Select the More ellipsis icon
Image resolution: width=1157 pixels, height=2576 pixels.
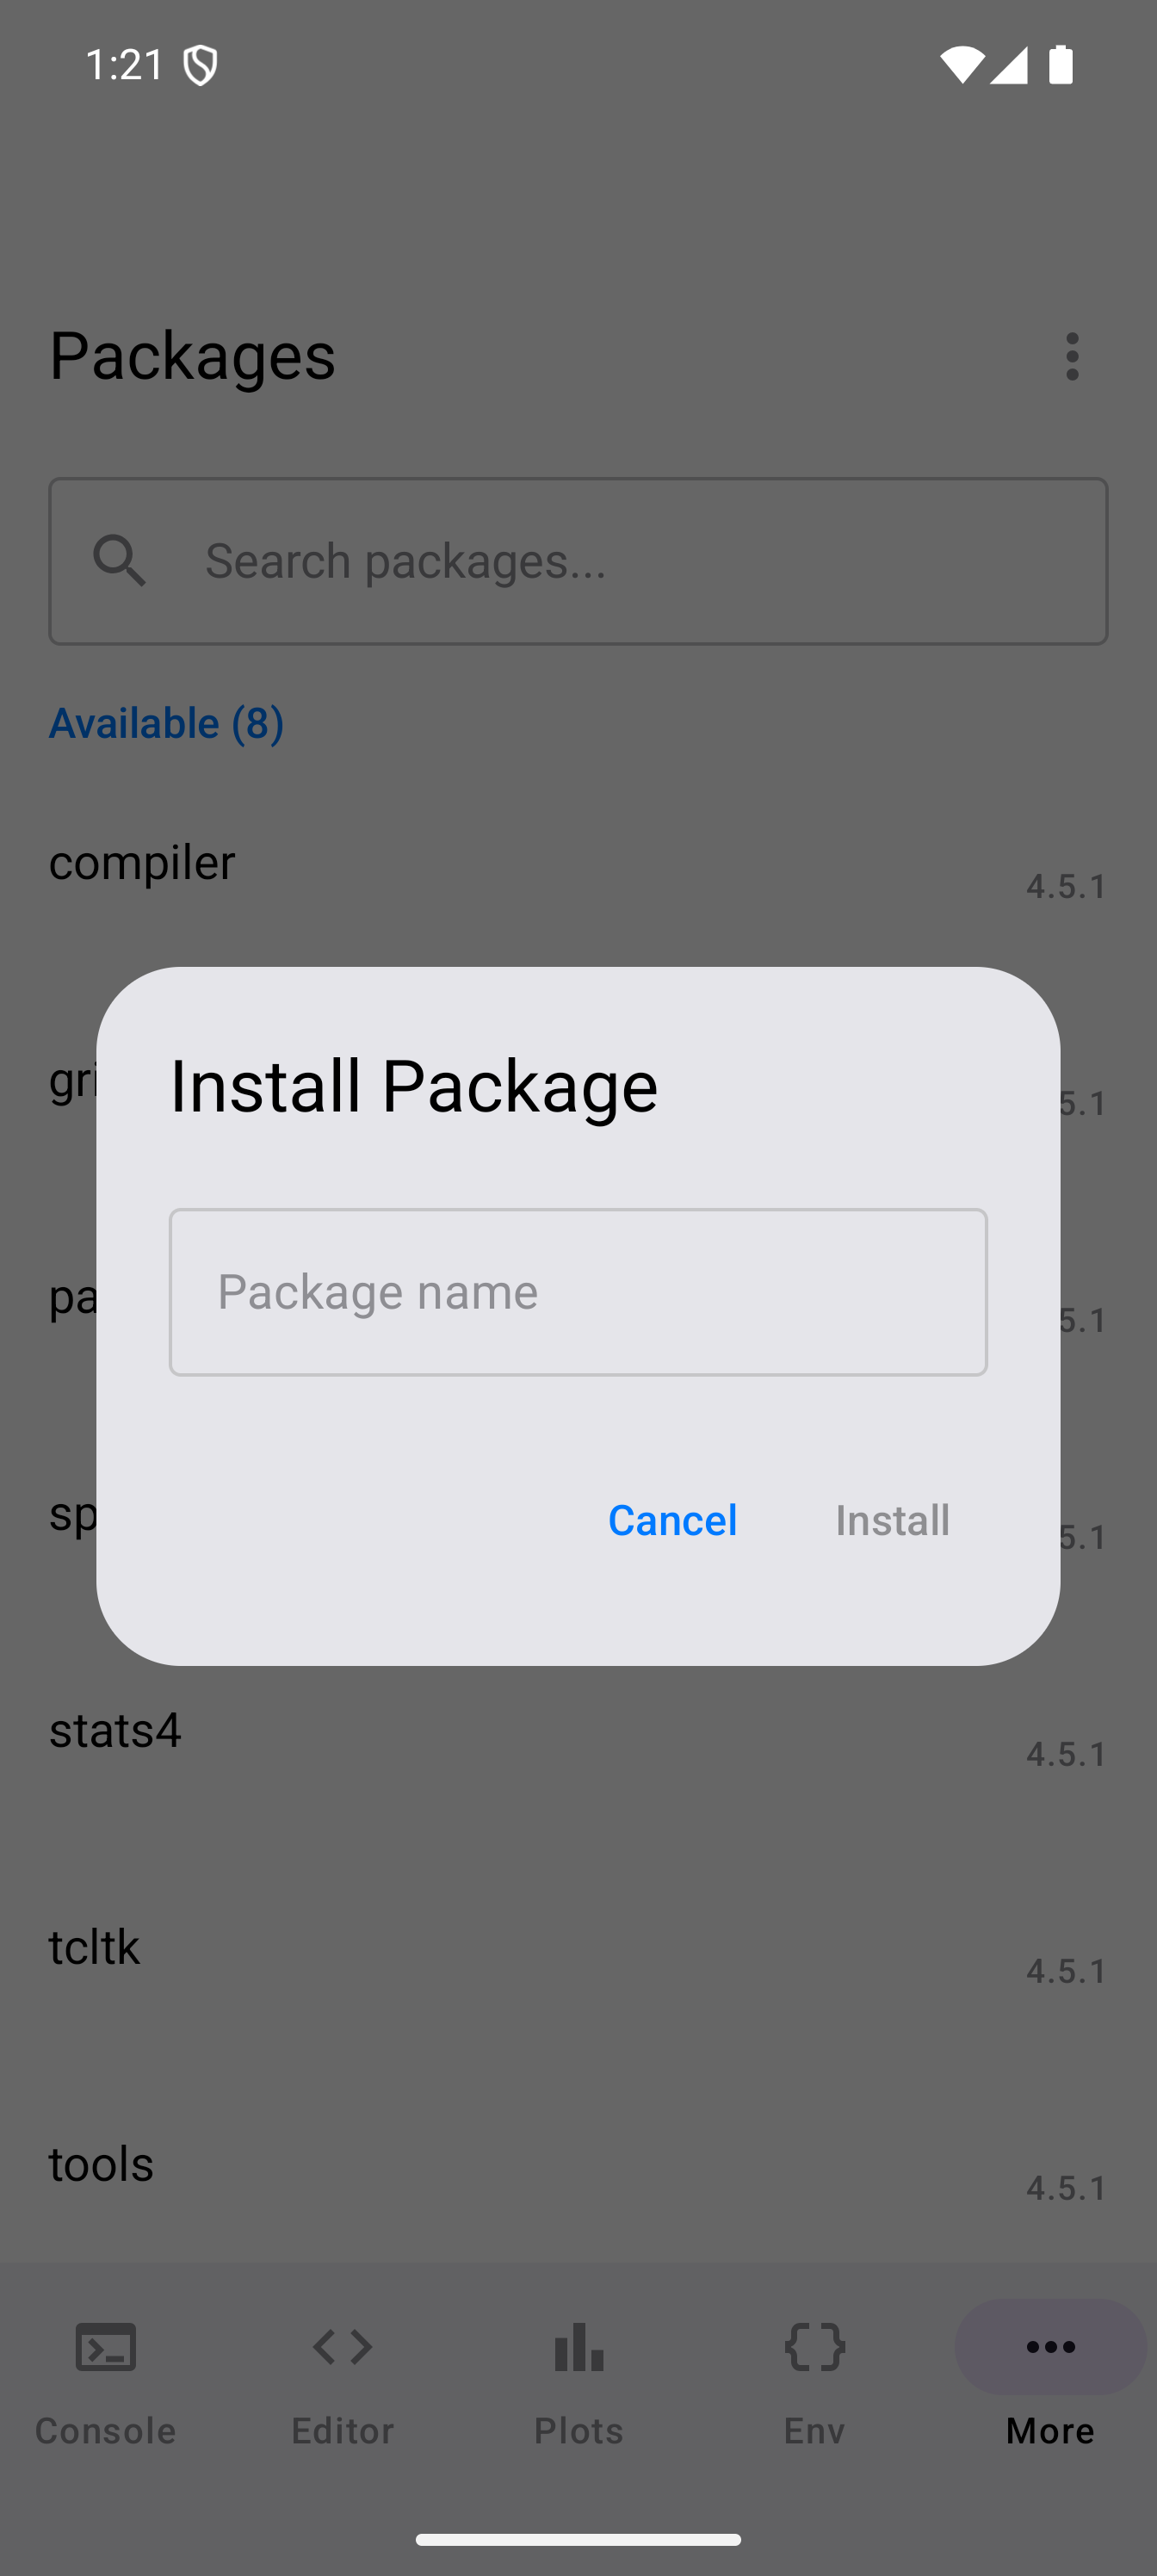[x=1050, y=2346]
